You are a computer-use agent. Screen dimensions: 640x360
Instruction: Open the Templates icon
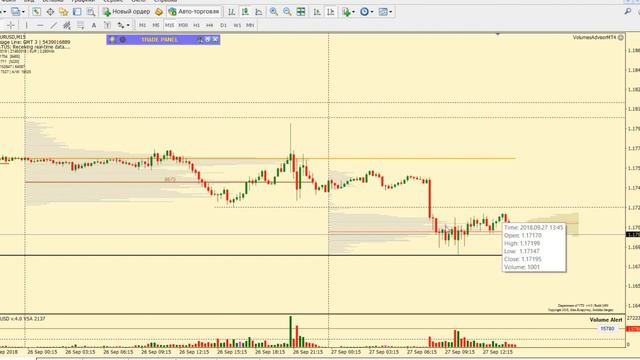click(383, 12)
